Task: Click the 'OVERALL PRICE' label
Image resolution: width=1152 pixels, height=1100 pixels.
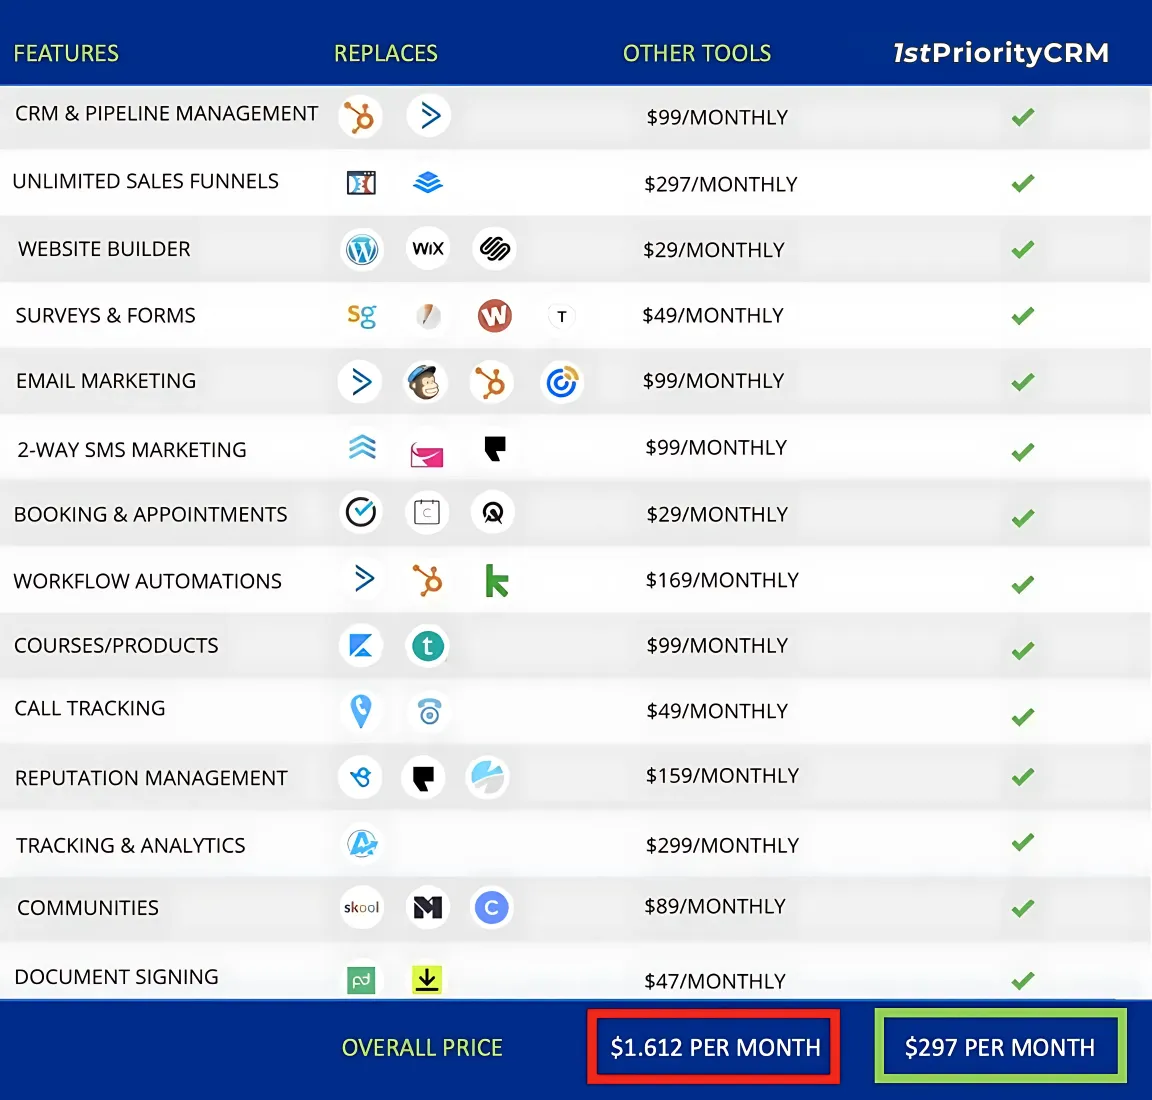Action: tap(422, 1047)
